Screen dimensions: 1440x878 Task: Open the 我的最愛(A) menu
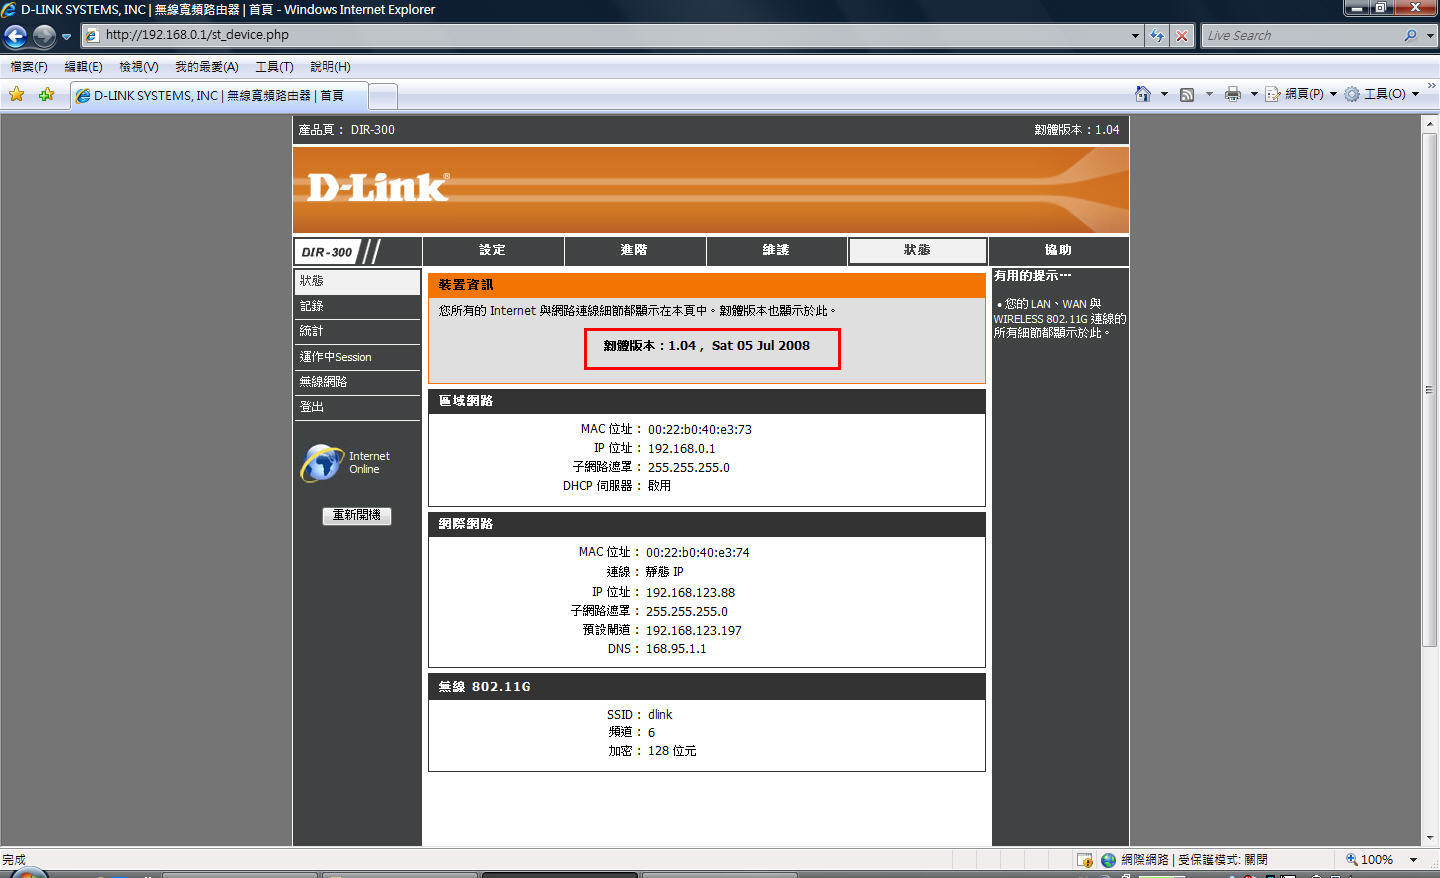coord(207,67)
